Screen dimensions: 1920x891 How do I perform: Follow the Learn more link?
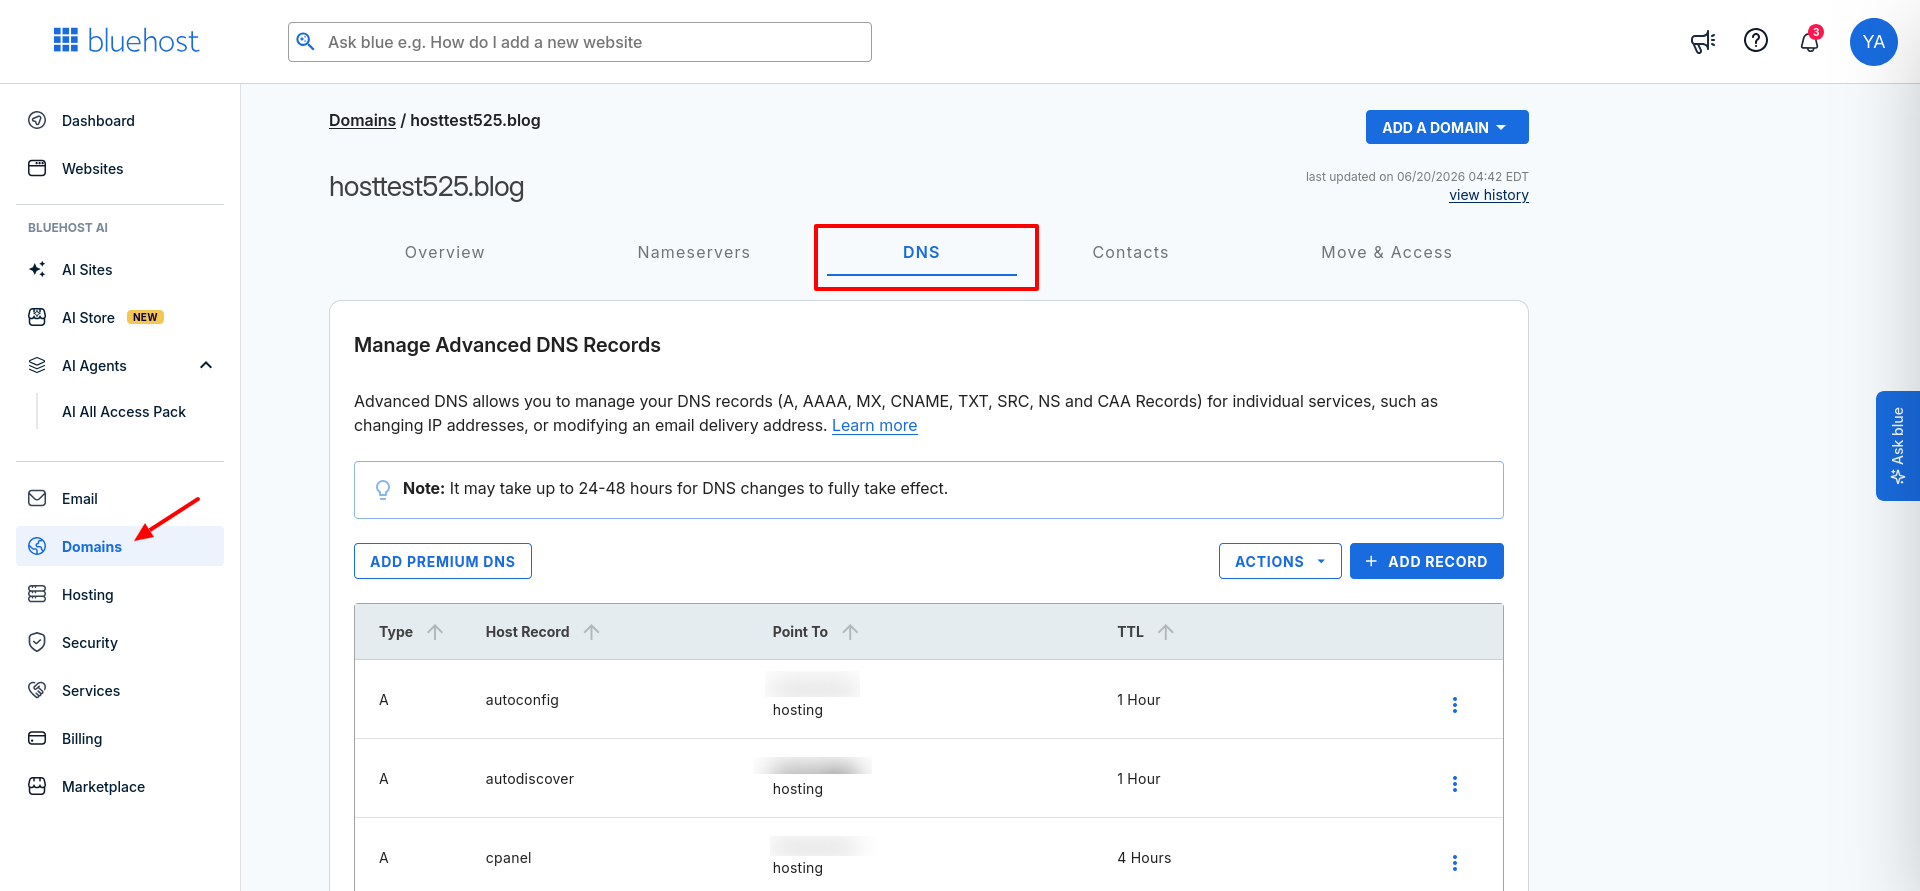874,425
